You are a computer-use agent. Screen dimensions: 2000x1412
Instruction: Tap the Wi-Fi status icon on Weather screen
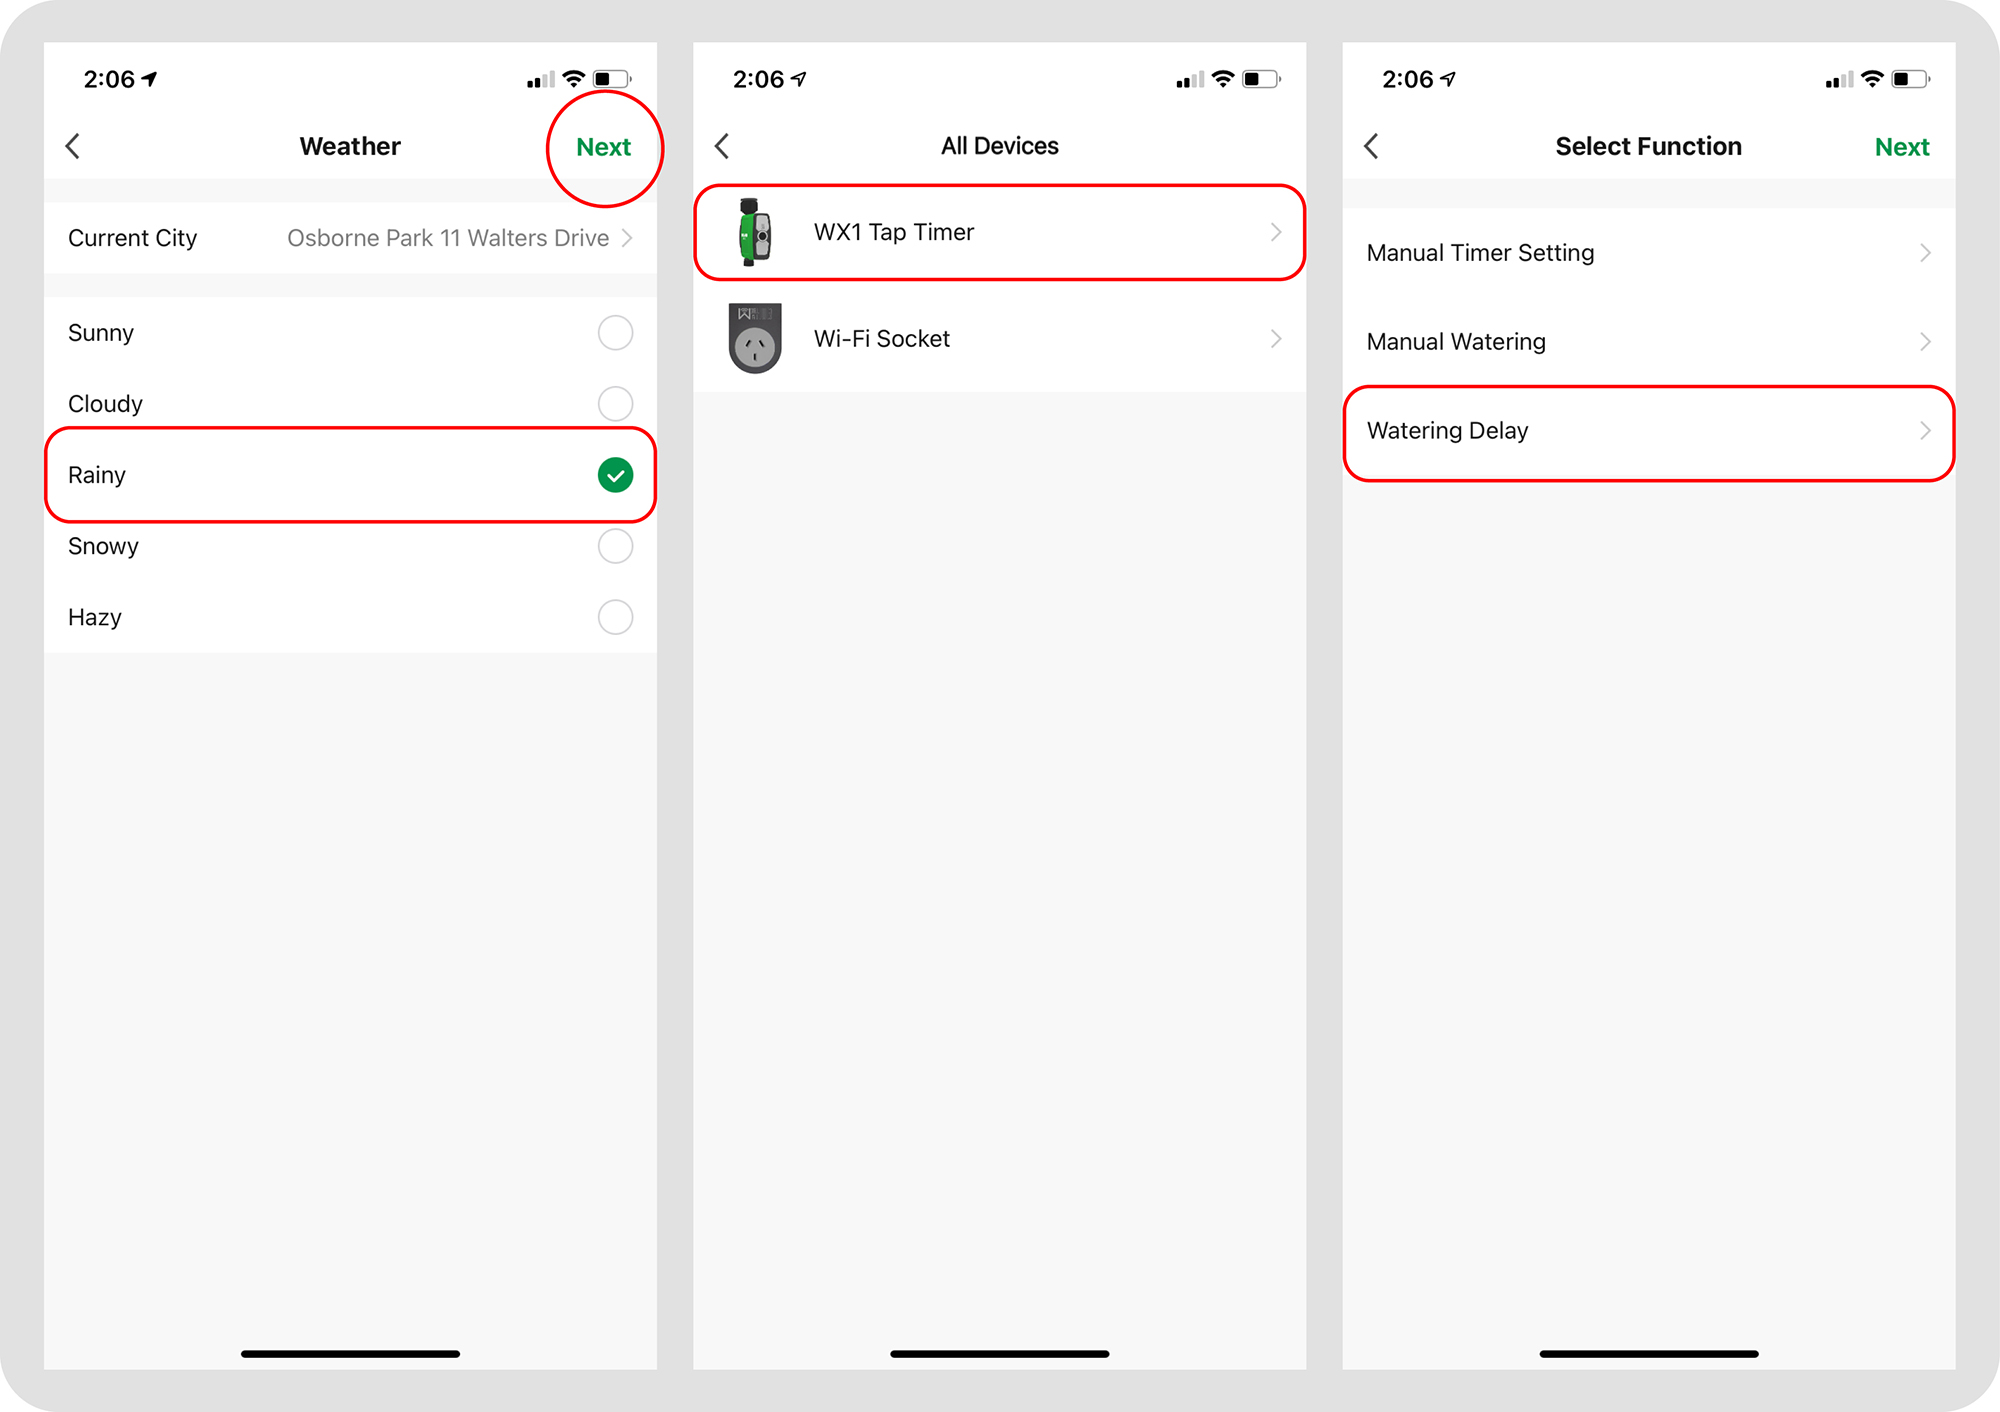pyautogui.click(x=573, y=79)
